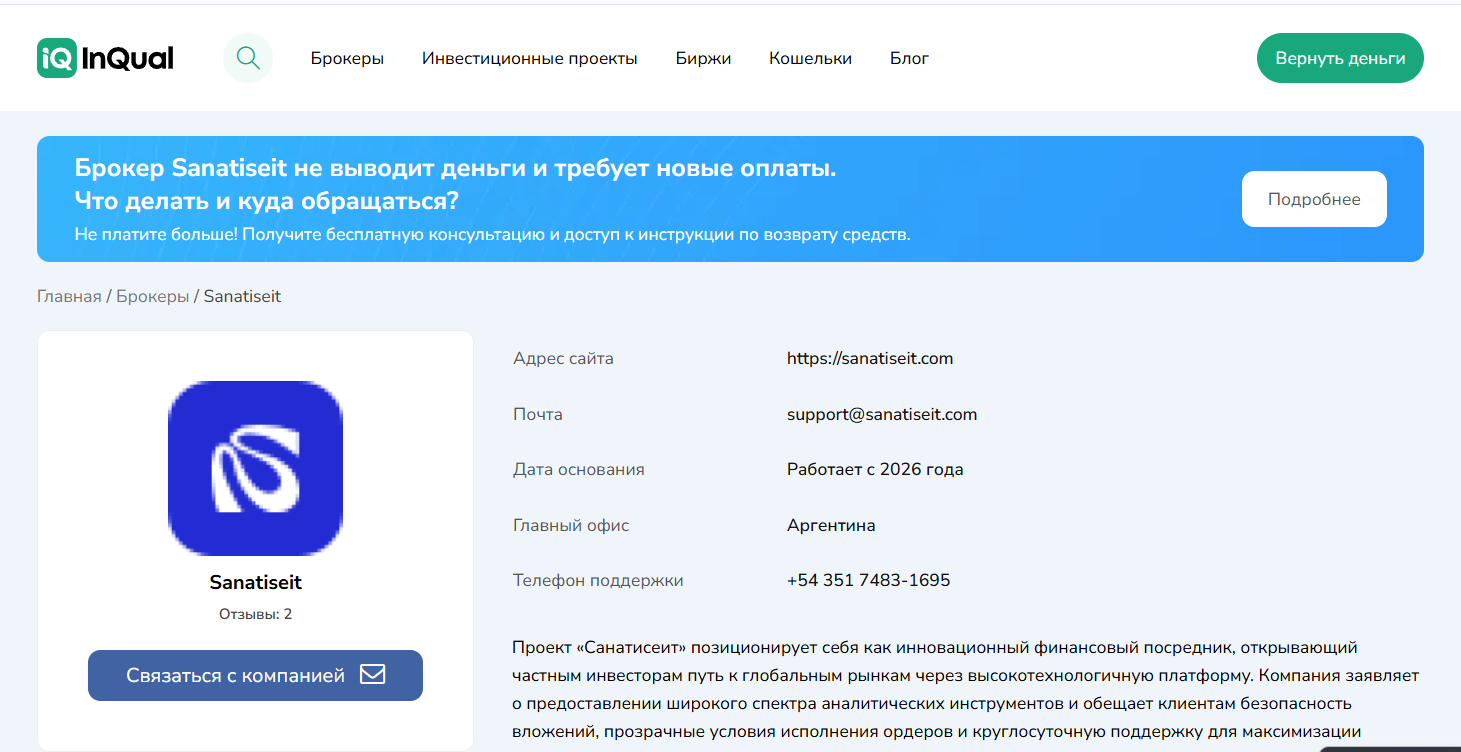Visit the Блог page
Screen dimensions: 1461x752
click(909, 58)
